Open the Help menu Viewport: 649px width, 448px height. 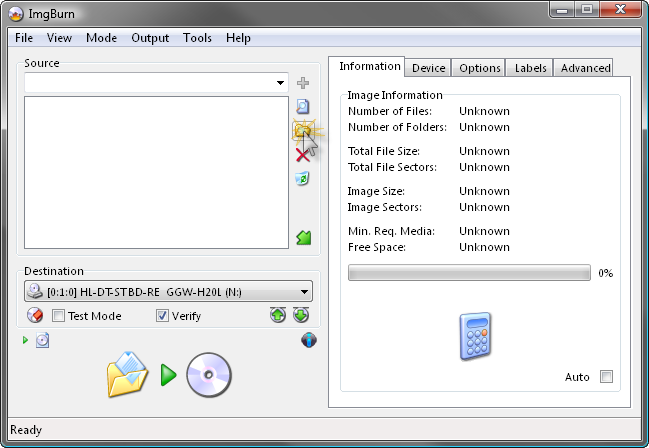238,38
